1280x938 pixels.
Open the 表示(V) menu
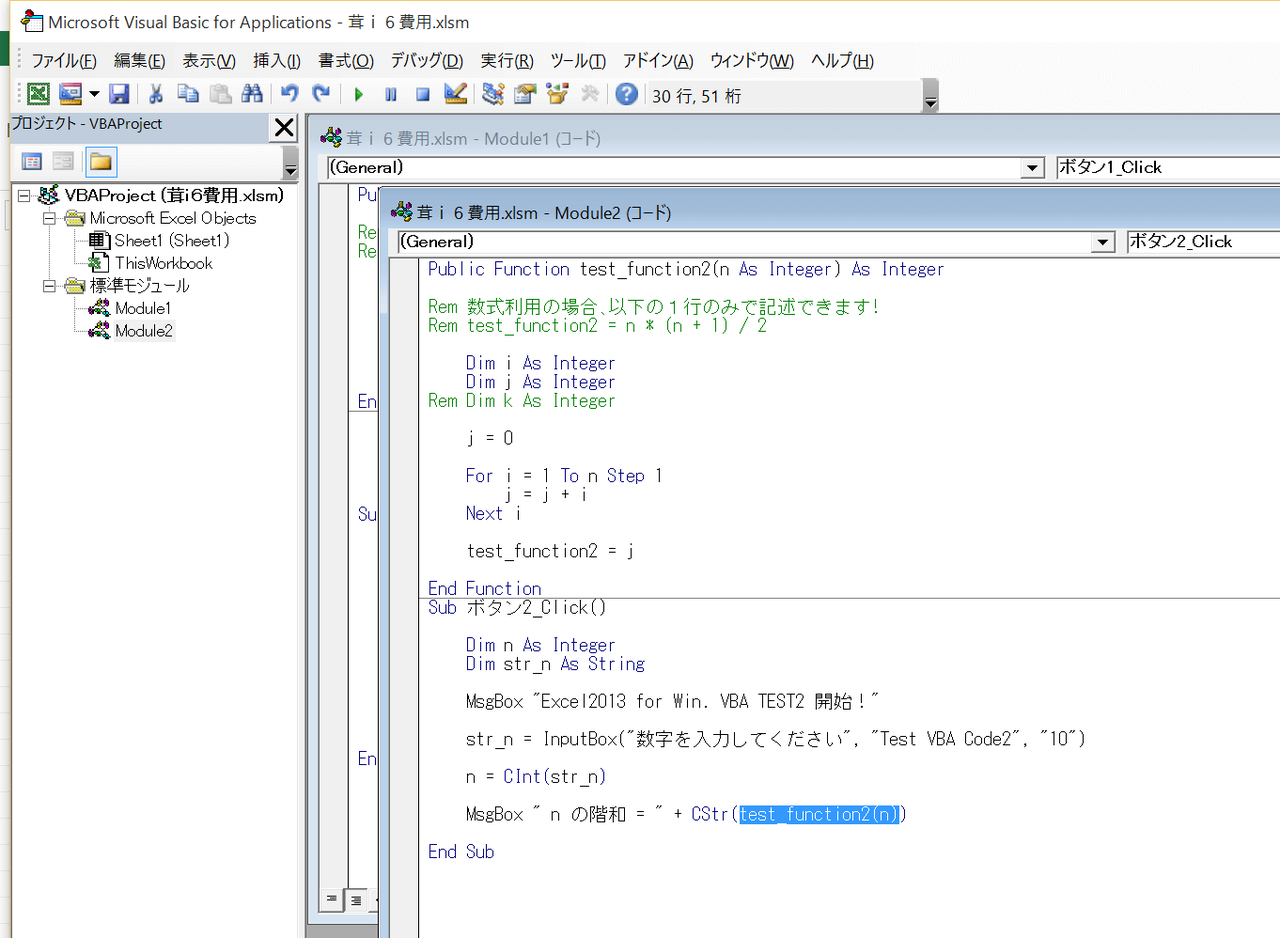[209, 61]
